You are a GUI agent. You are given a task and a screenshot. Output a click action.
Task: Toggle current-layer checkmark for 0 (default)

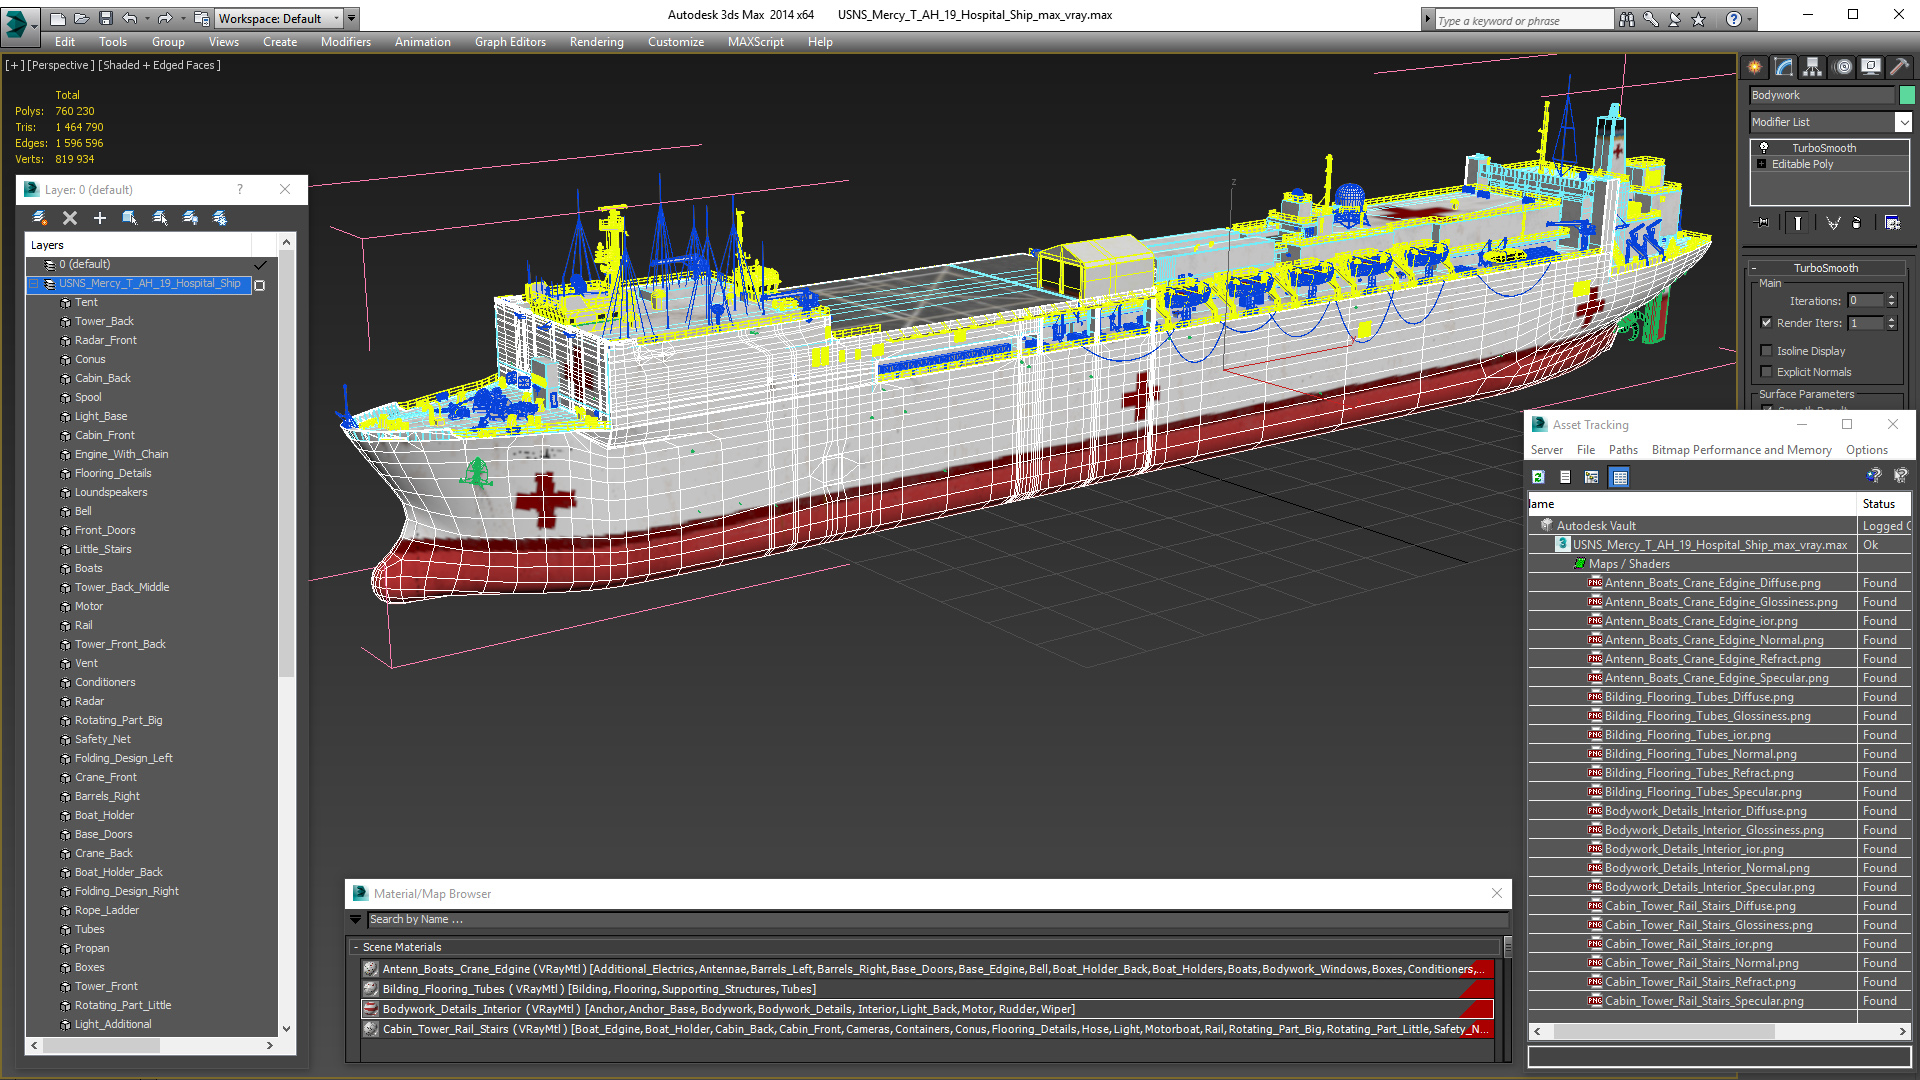(x=260, y=265)
